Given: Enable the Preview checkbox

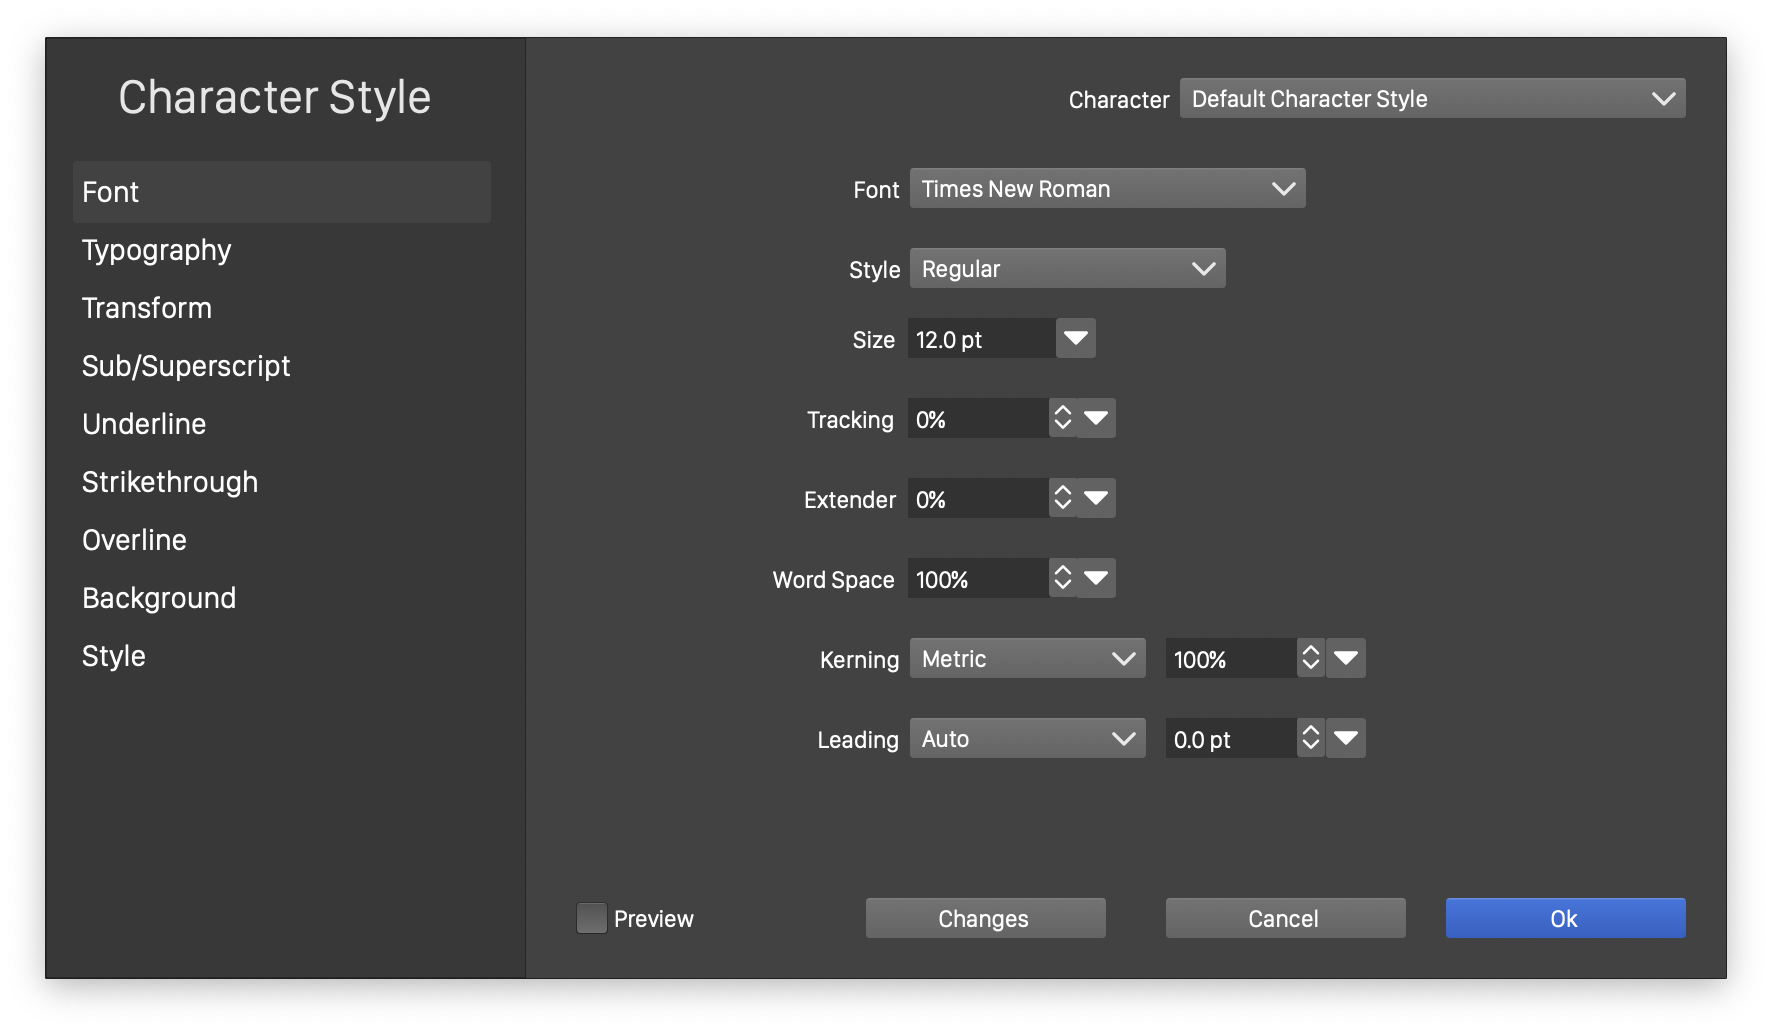Looking at the screenshot, I should (x=592, y=918).
